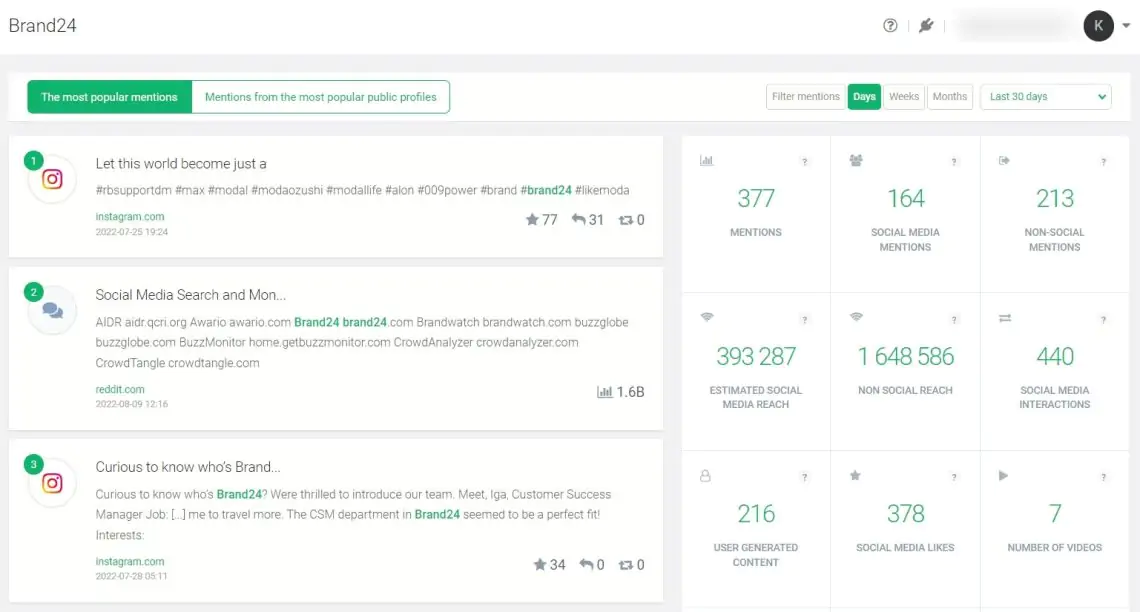Open the Last 30 days dropdown
Viewport: 1140px width, 612px height.
coord(1045,97)
